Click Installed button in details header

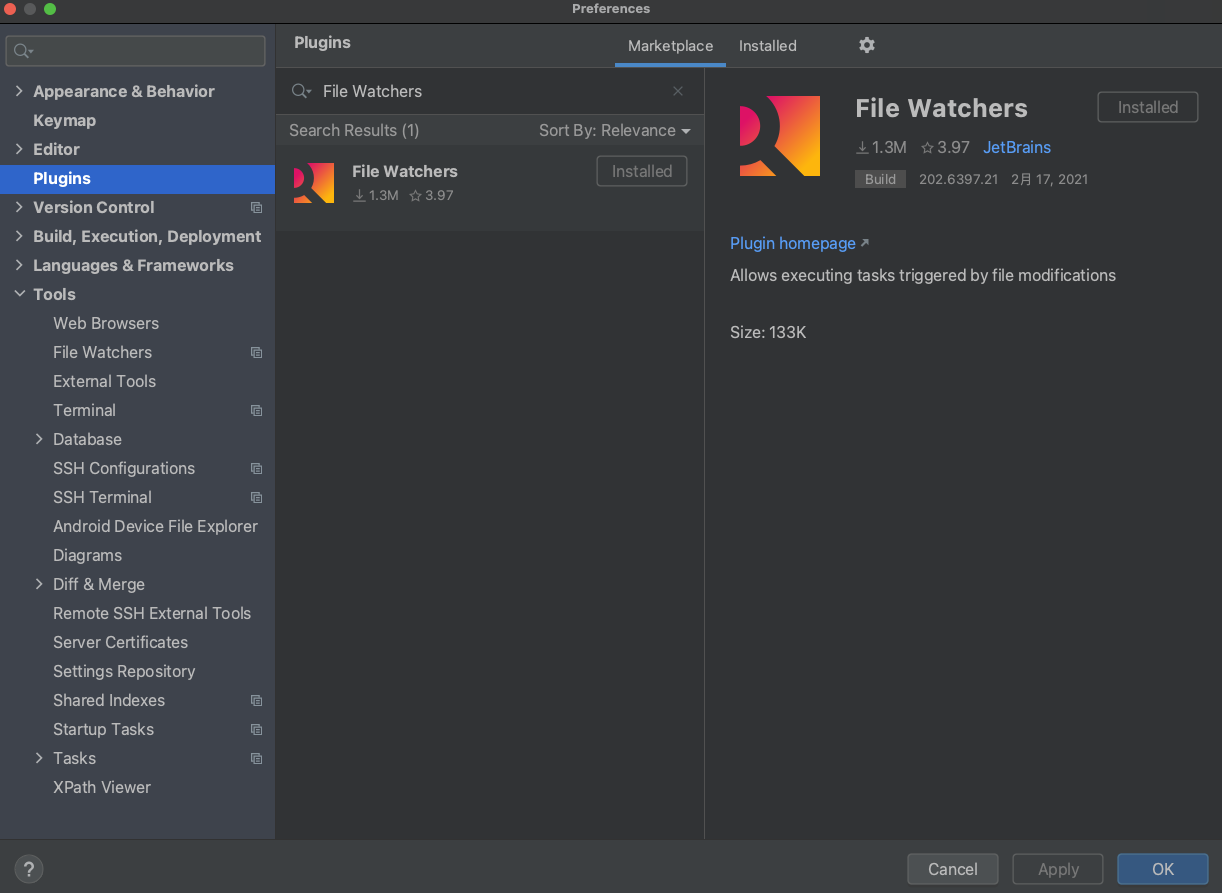point(1148,107)
